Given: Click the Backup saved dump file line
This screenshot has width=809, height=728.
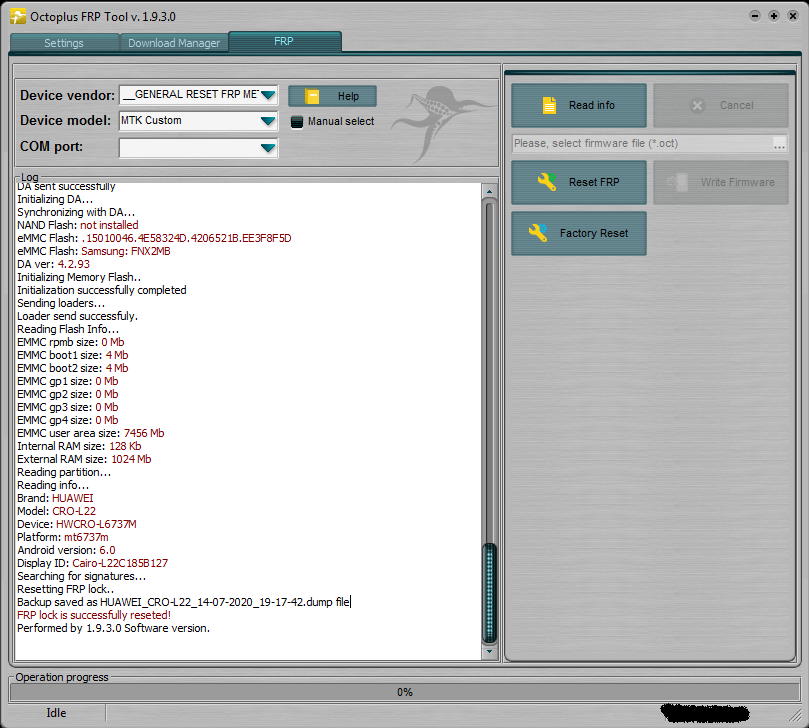Looking at the screenshot, I should [x=184, y=602].
